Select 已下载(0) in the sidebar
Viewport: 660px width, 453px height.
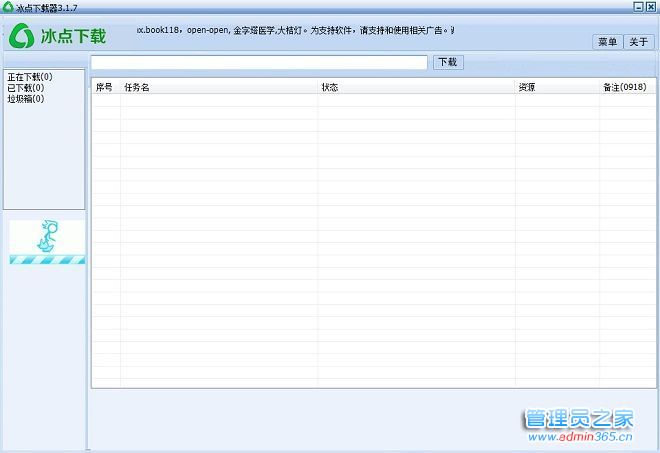[25, 88]
